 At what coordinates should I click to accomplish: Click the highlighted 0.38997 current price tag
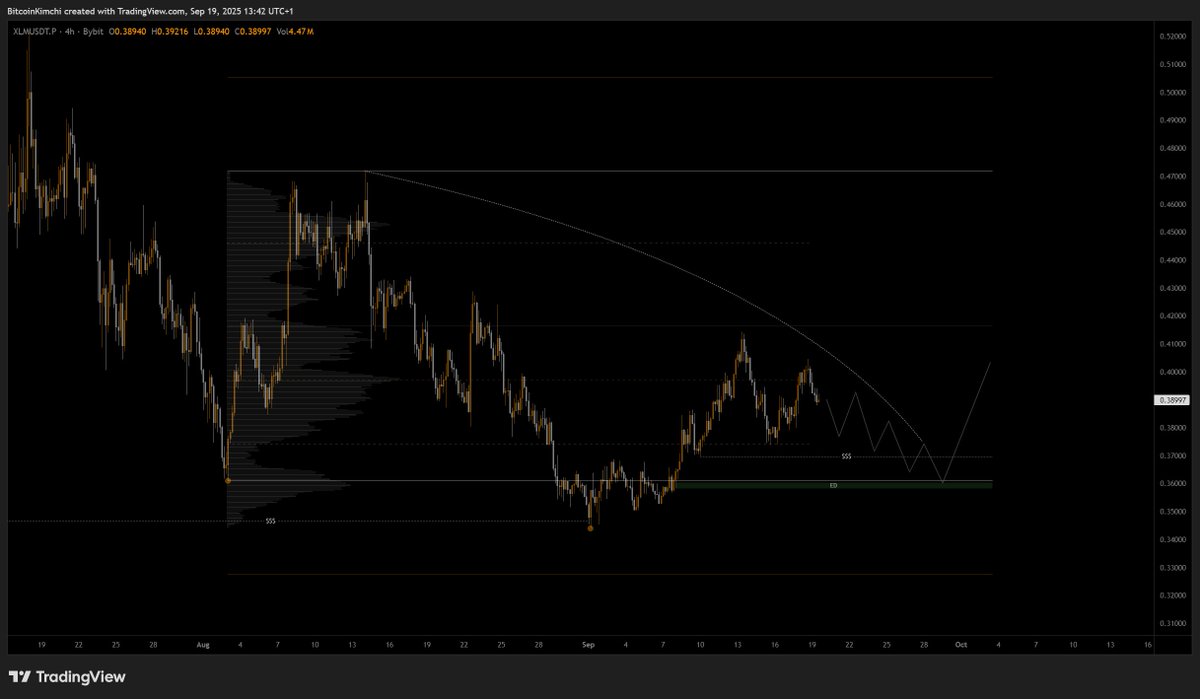coord(1171,399)
